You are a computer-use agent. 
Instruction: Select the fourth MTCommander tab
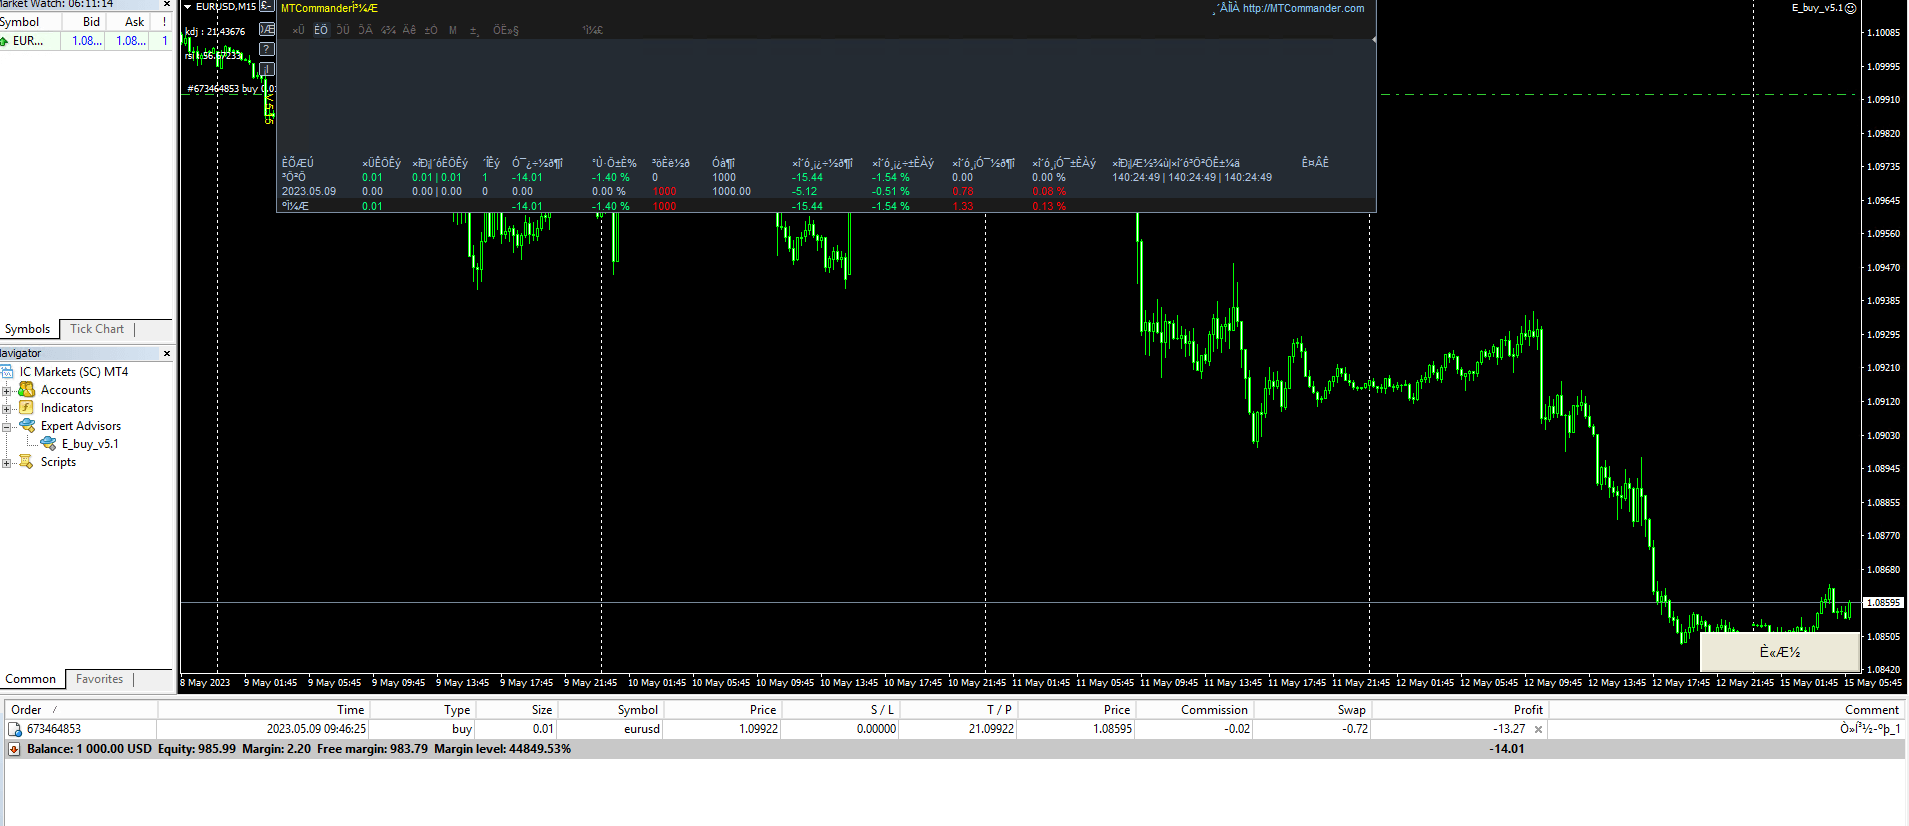click(366, 30)
